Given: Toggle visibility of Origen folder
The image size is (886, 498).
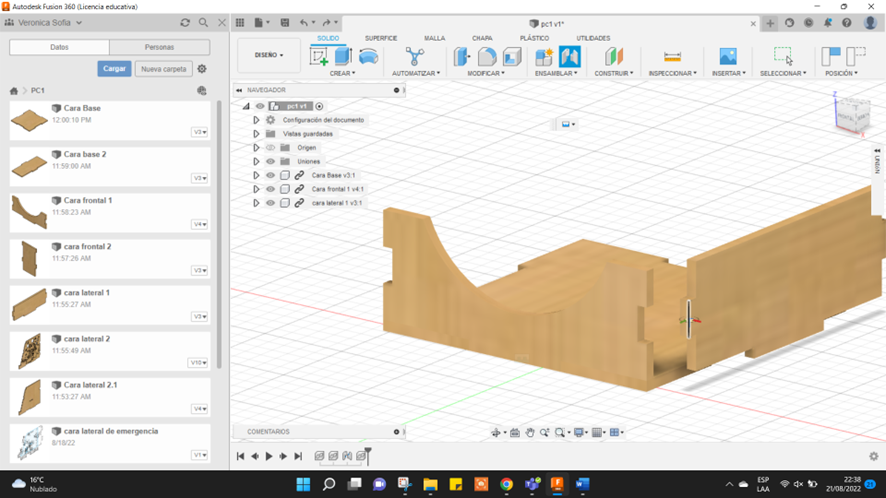Looking at the screenshot, I should point(271,148).
